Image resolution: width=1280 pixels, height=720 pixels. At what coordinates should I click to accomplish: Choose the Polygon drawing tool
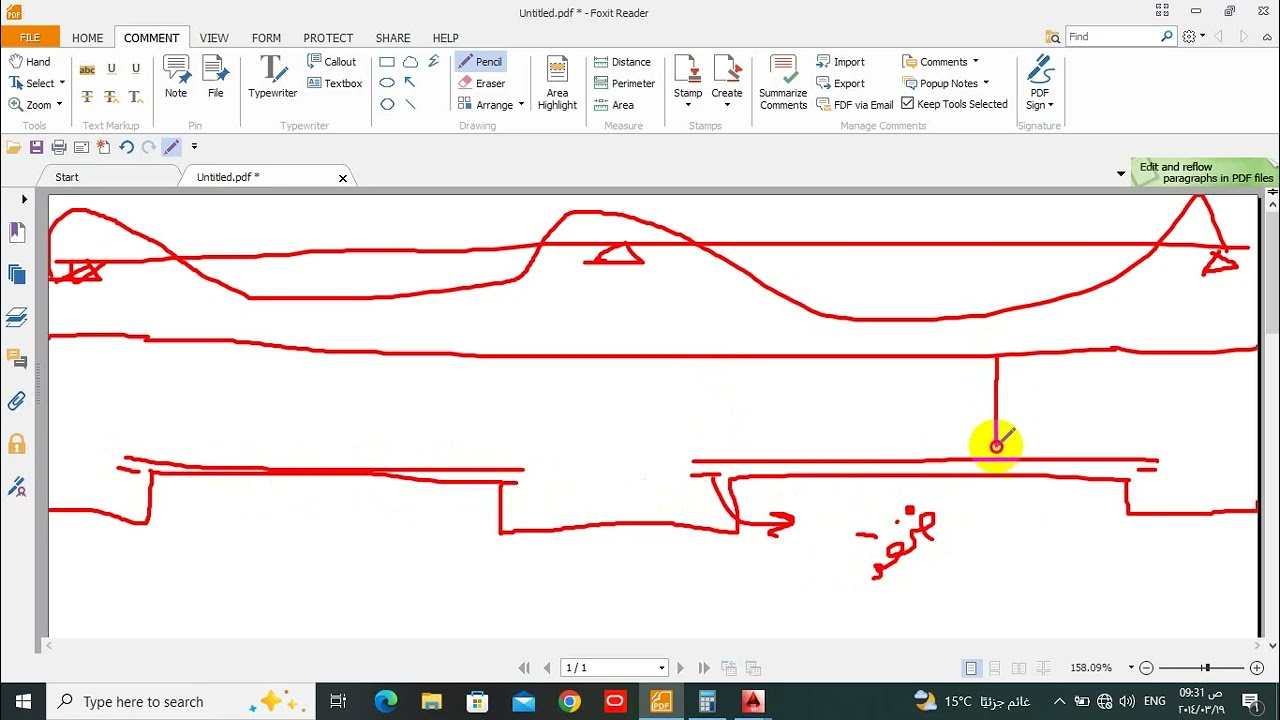387,104
